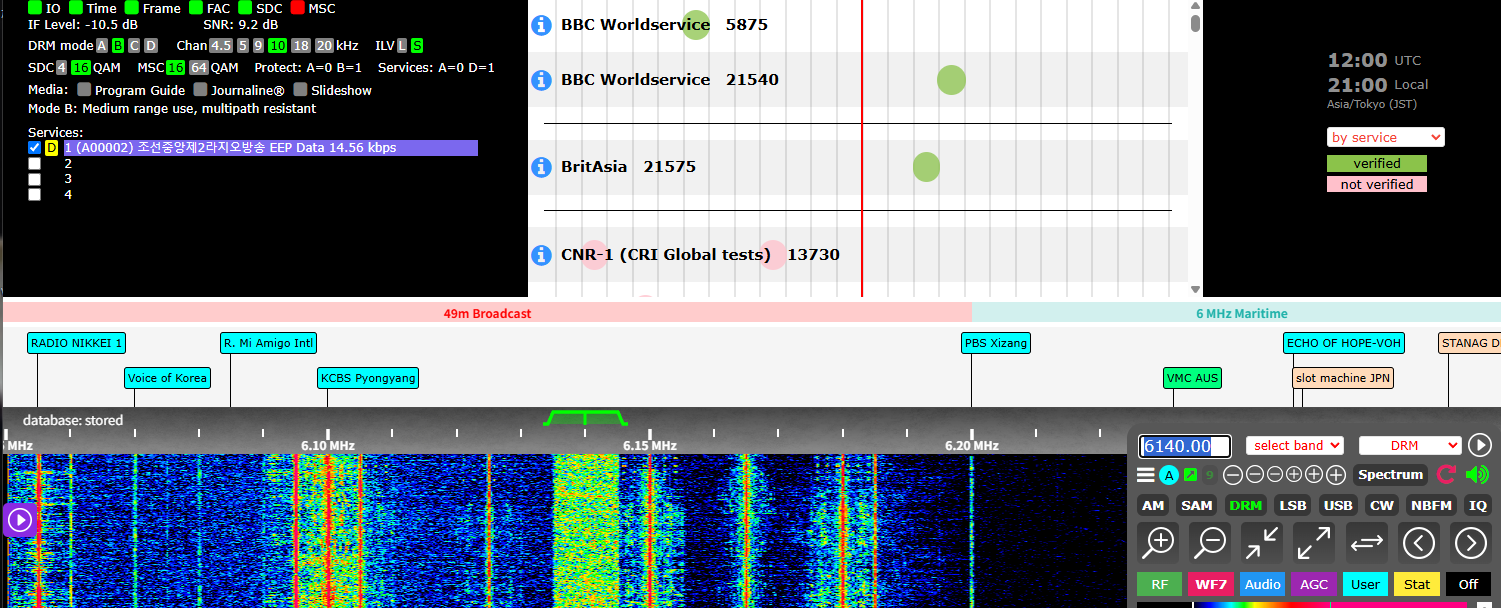Expand the 'by service' sort dropdown
1501x608 pixels.
click(1385, 138)
